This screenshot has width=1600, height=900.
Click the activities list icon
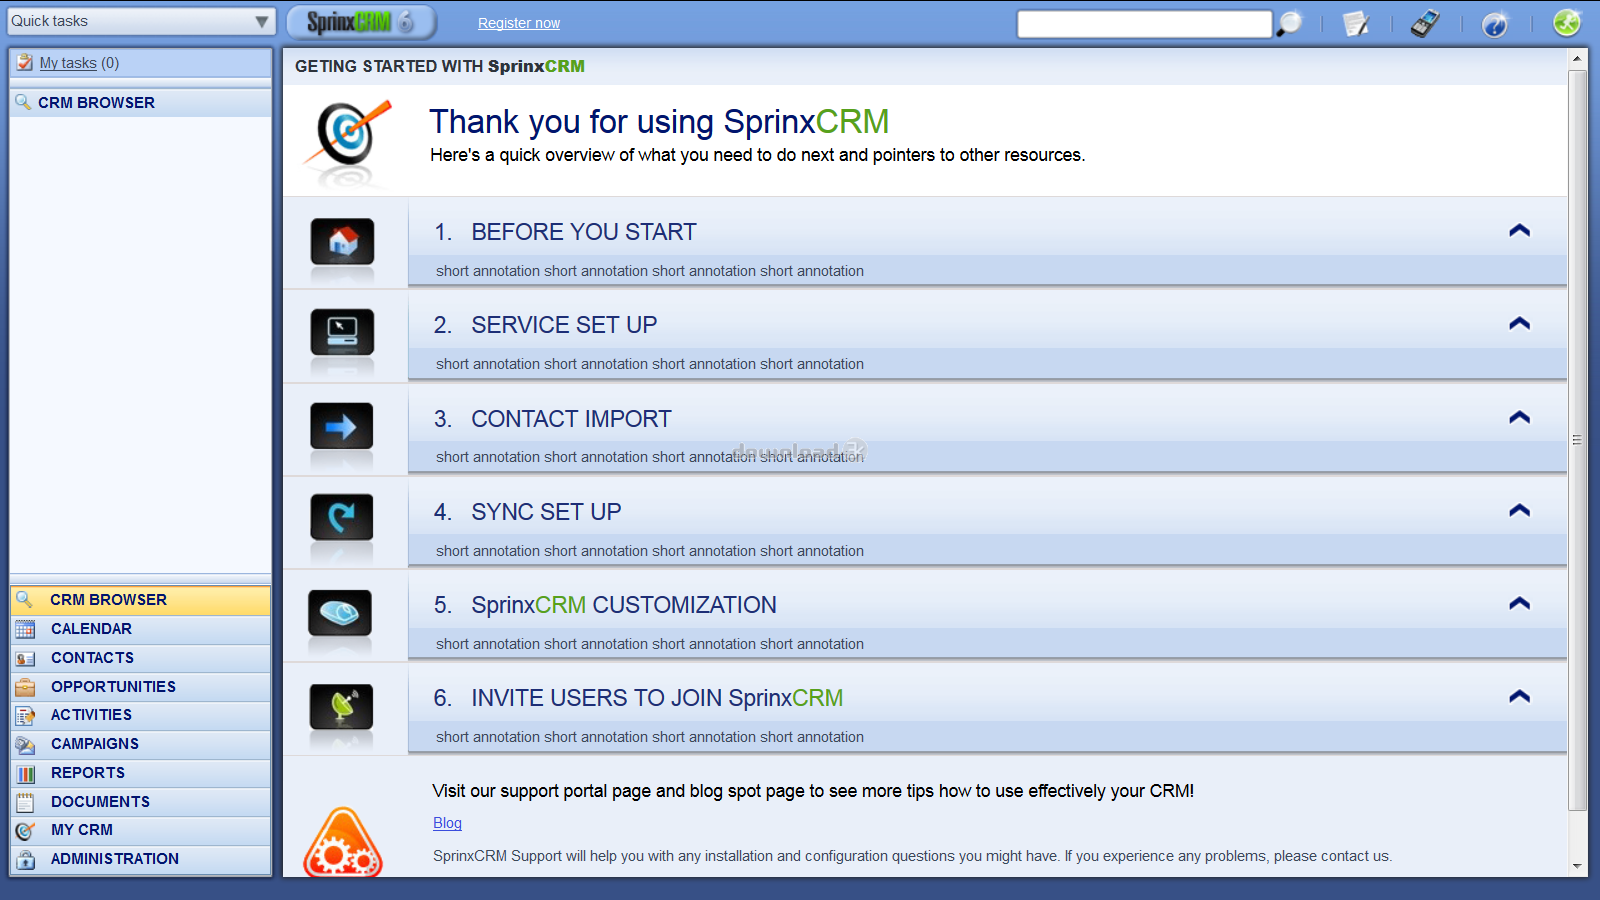pos(25,715)
